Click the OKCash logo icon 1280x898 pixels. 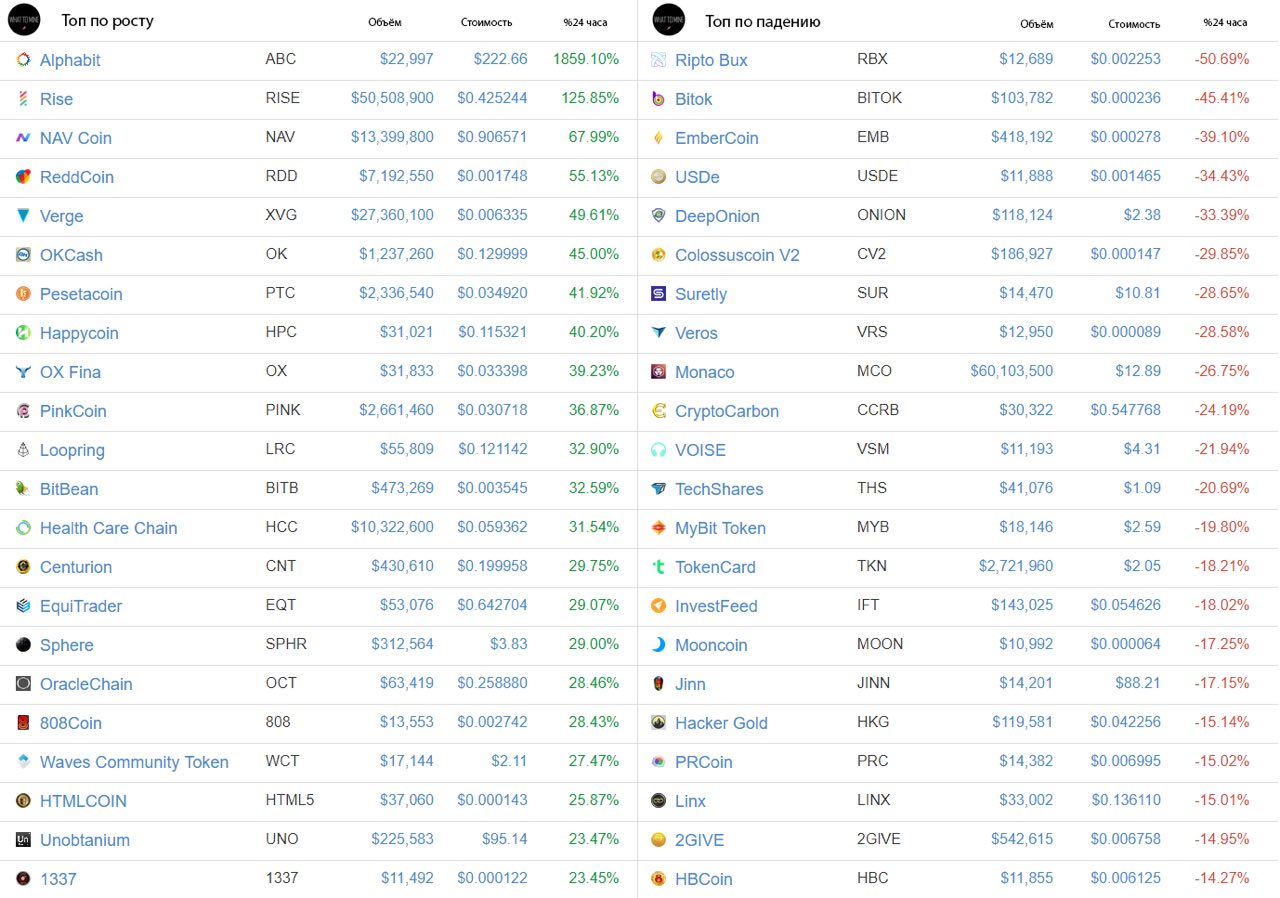[x=23, y=255]
